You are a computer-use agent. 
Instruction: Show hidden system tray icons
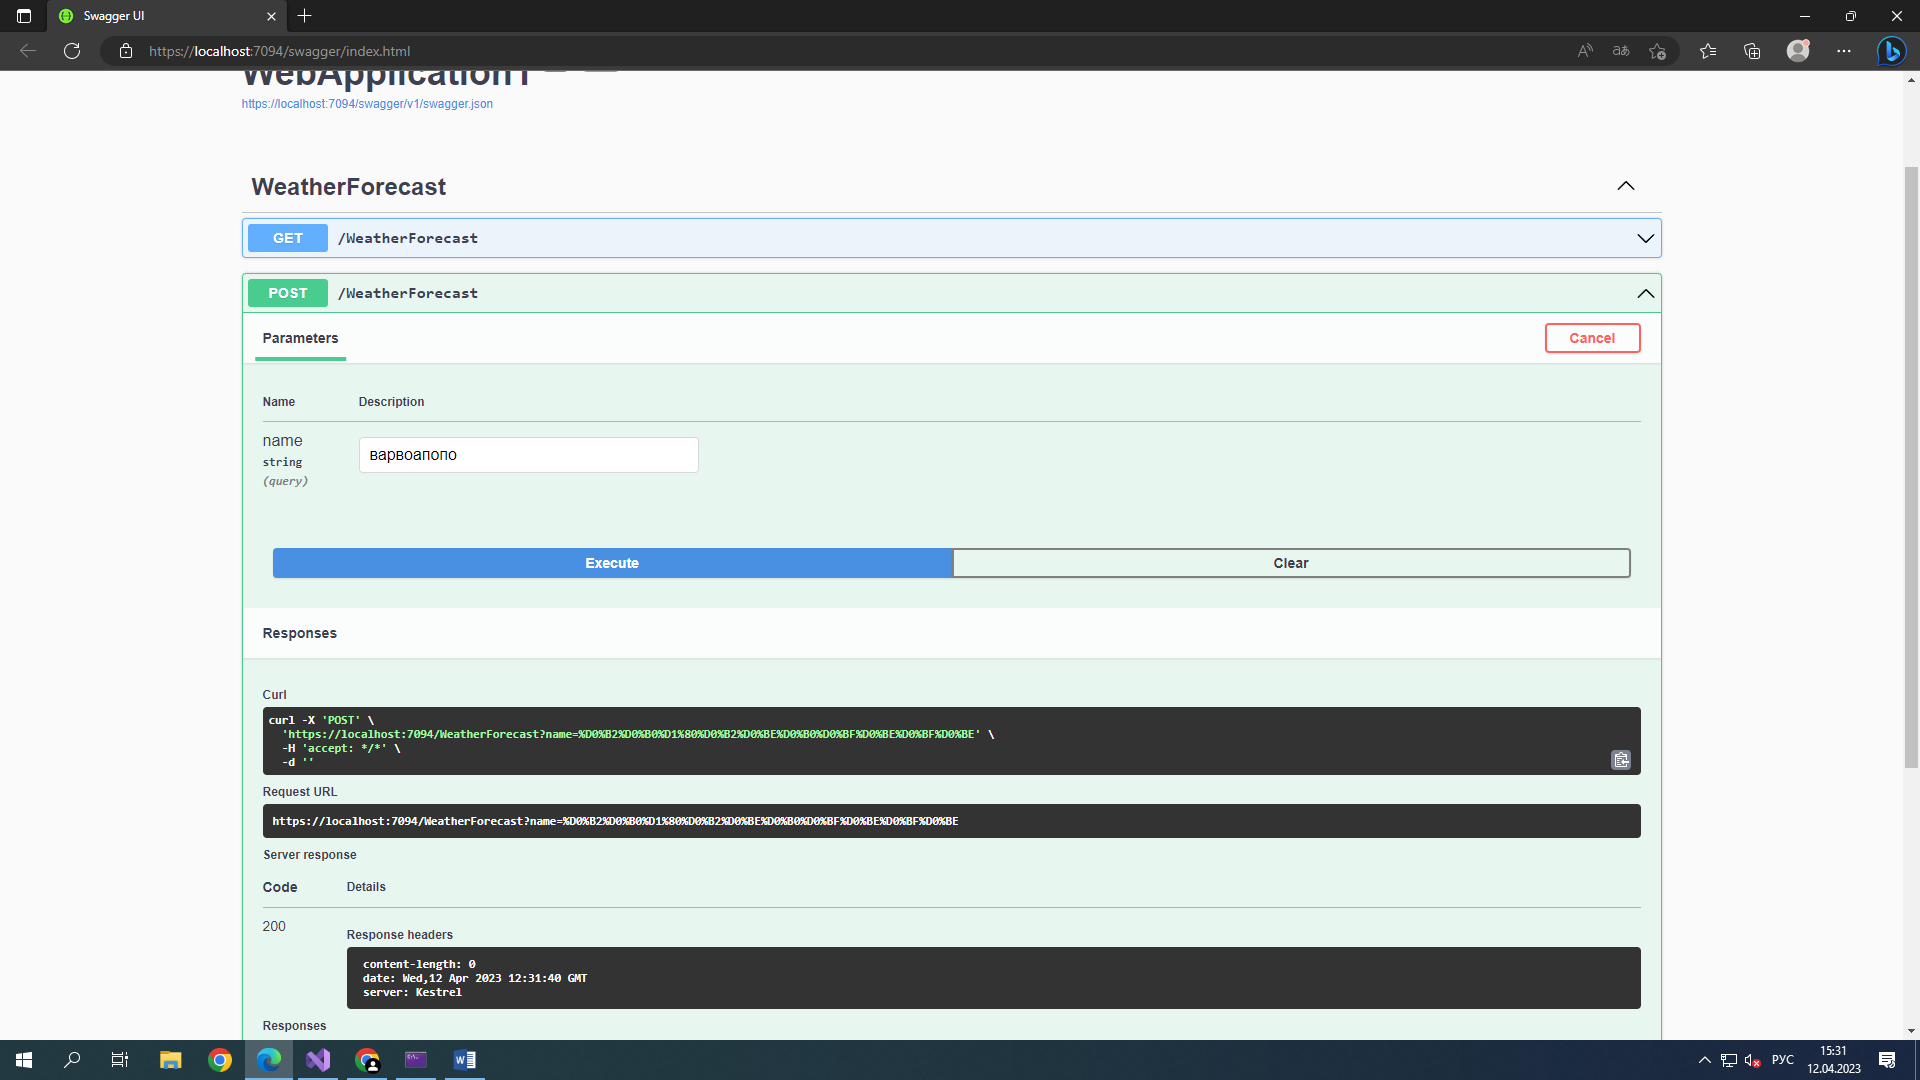(1704, 1060)
